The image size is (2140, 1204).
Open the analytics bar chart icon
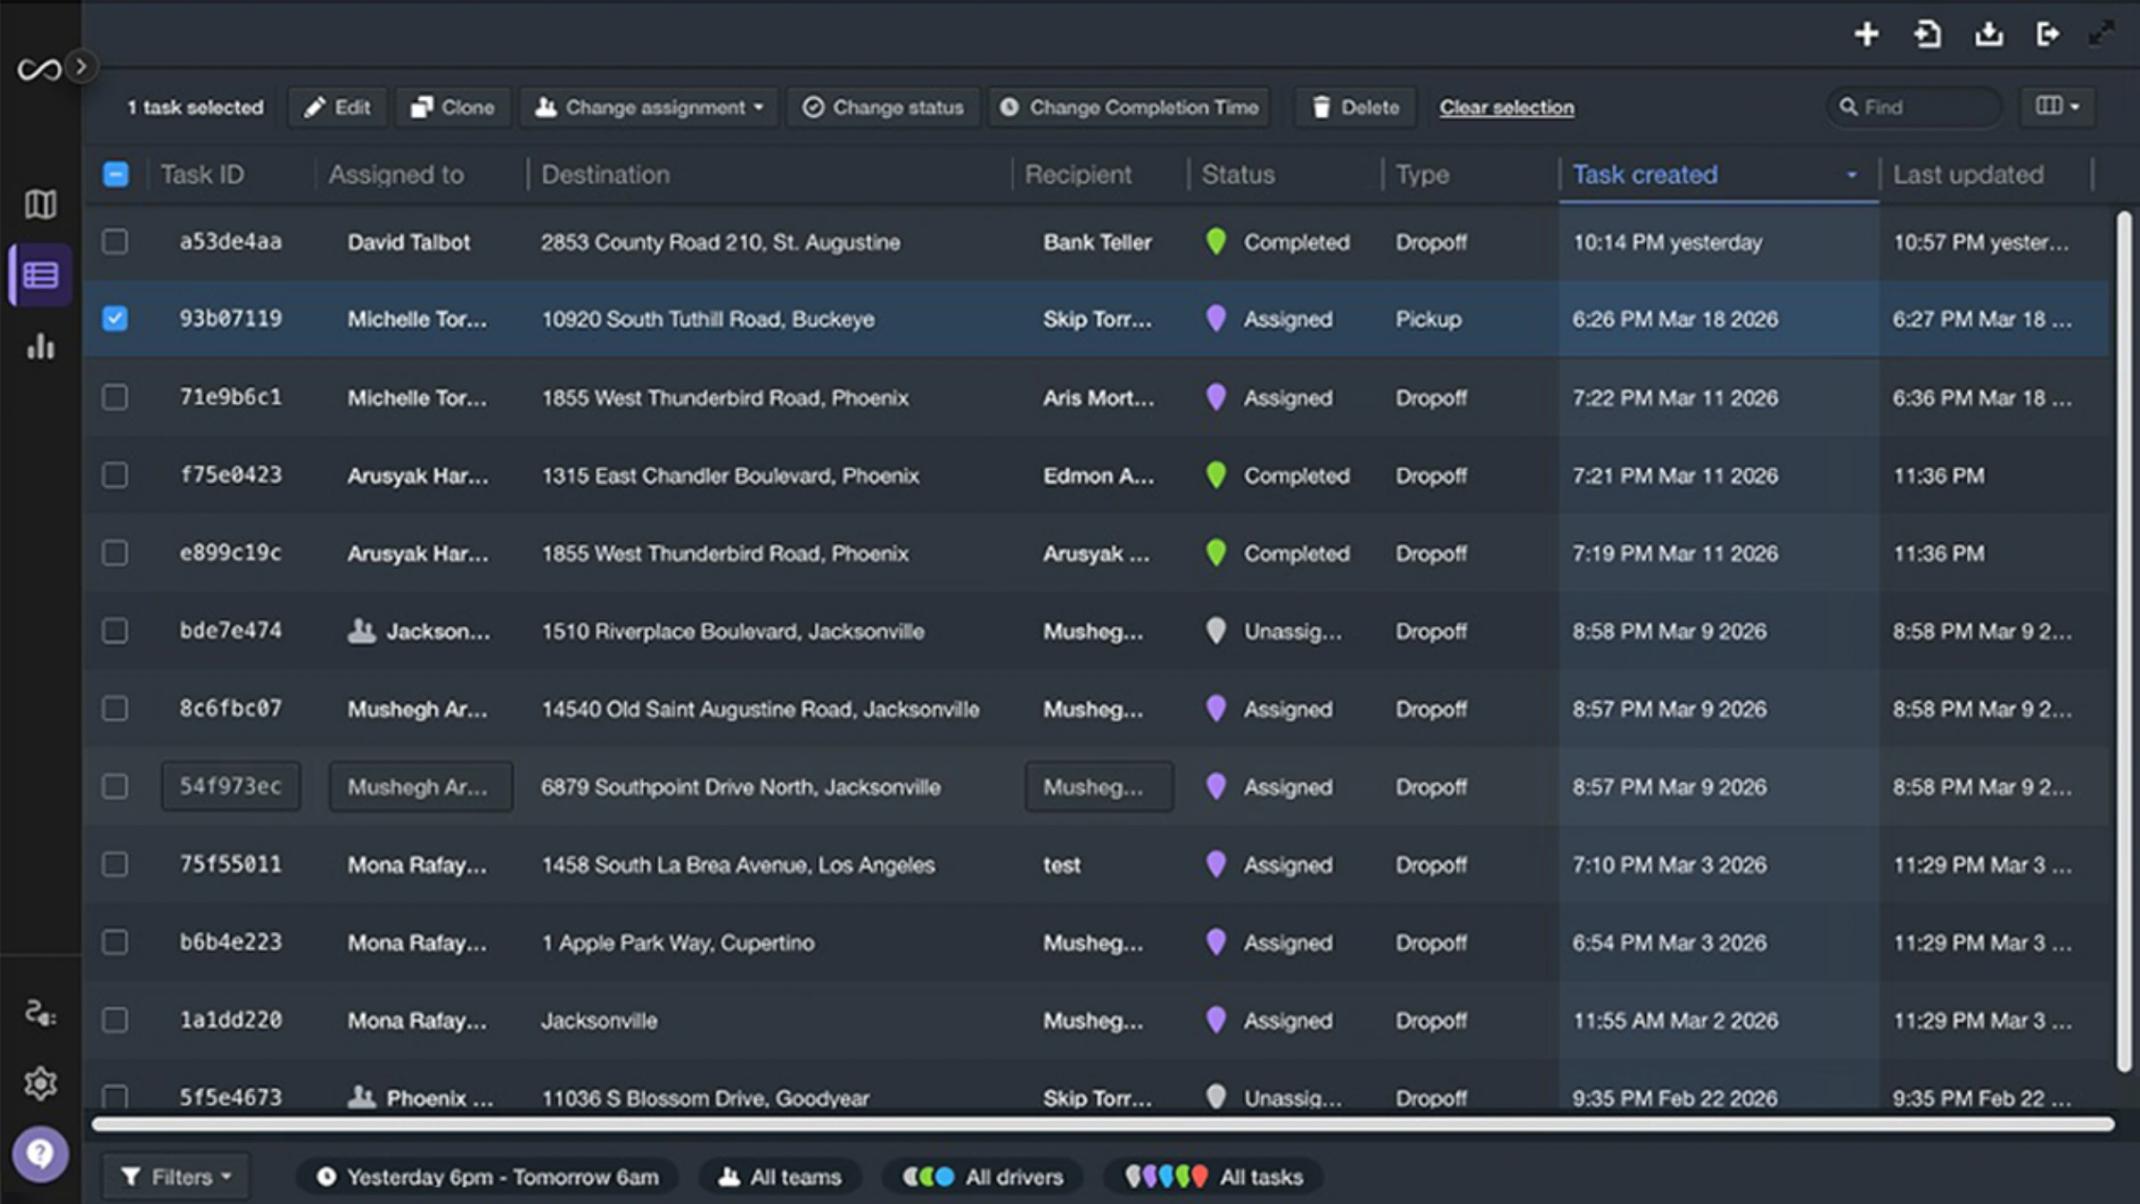[40, 346]
